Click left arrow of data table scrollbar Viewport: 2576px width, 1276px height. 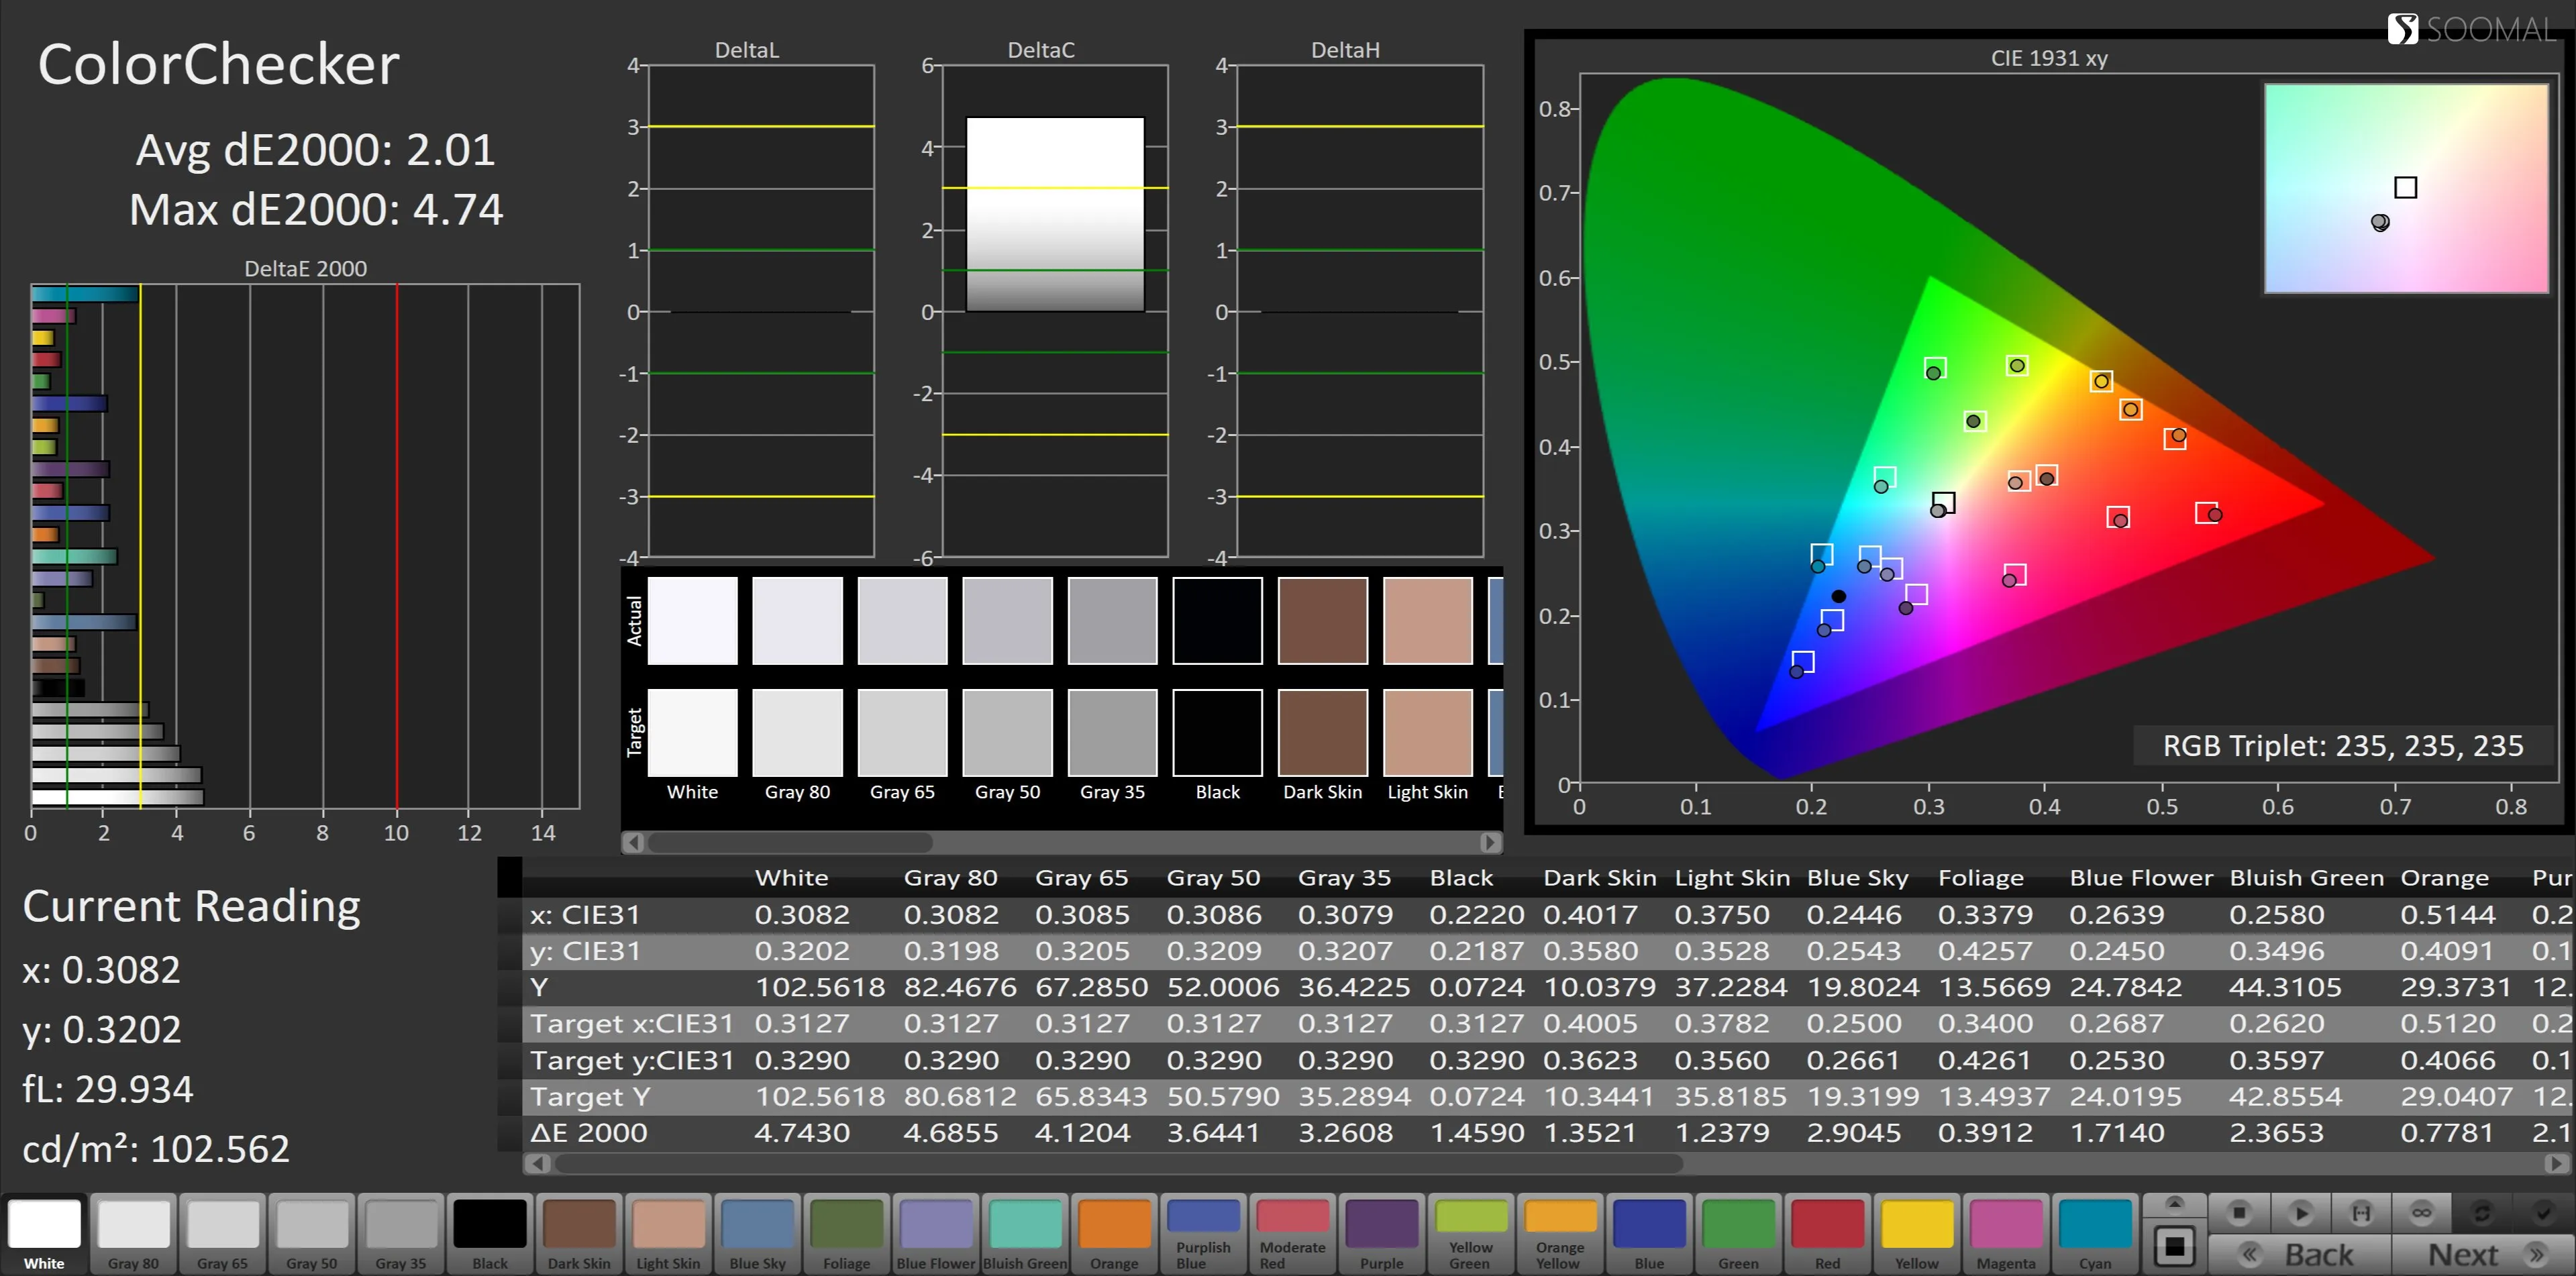pyautogui.click(x=538, y=1164)
